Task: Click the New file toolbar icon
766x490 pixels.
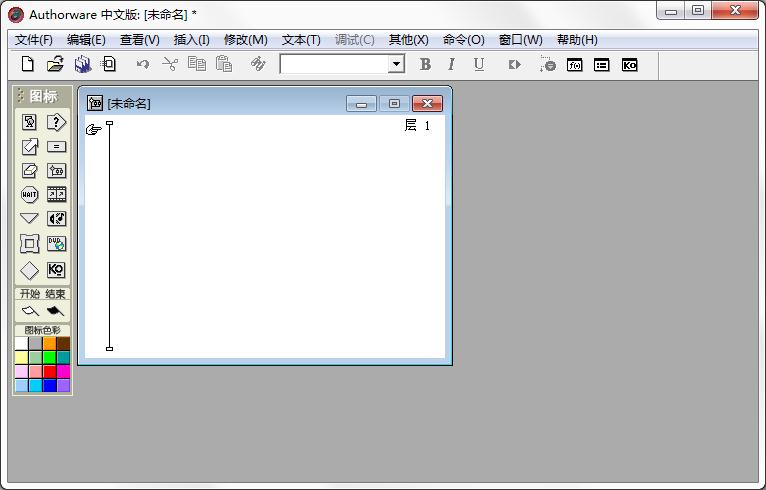Action: point(28,64)
